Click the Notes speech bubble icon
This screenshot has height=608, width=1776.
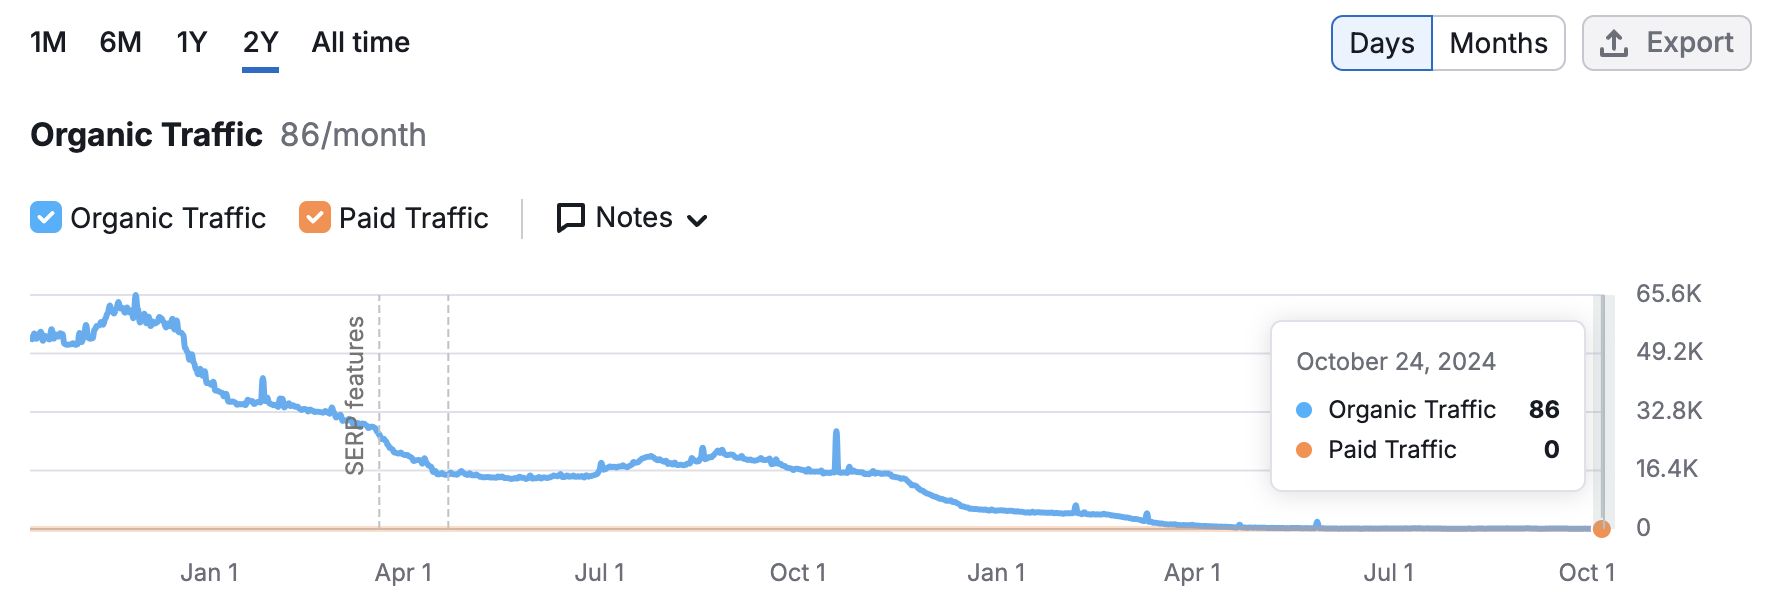pyautogui.click(x=570, y=218)
